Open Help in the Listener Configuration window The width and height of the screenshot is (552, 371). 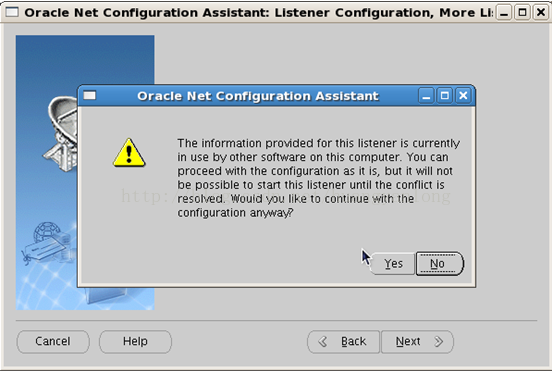coord(135,341)
